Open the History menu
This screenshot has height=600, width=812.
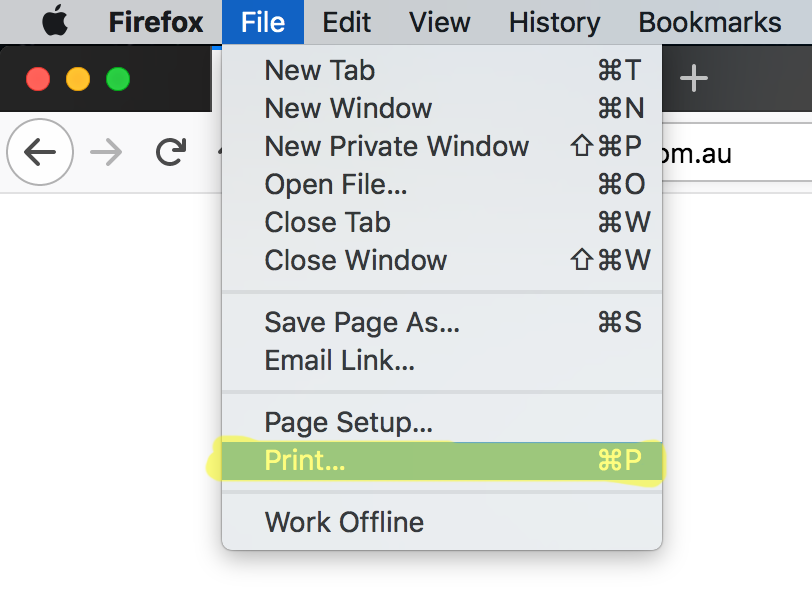click(555, 22)
